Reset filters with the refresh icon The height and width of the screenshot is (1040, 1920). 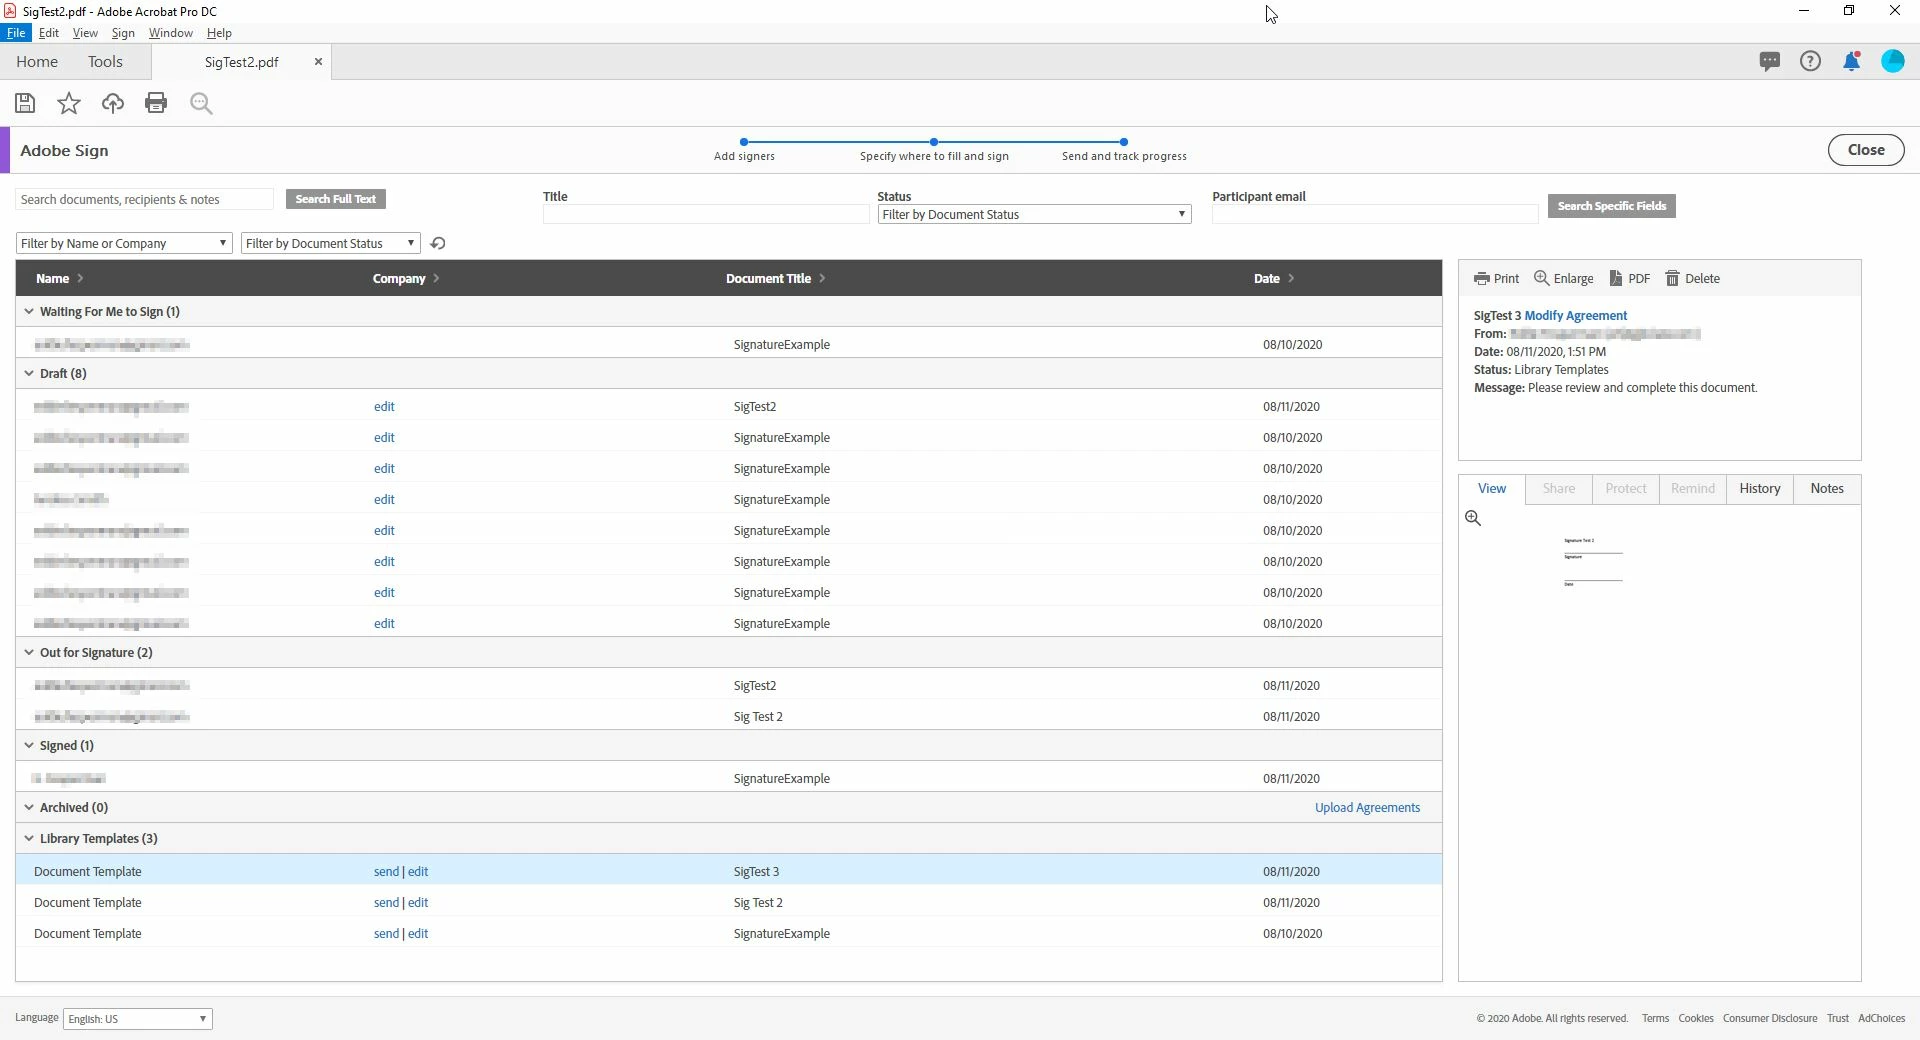pos(438,243)
